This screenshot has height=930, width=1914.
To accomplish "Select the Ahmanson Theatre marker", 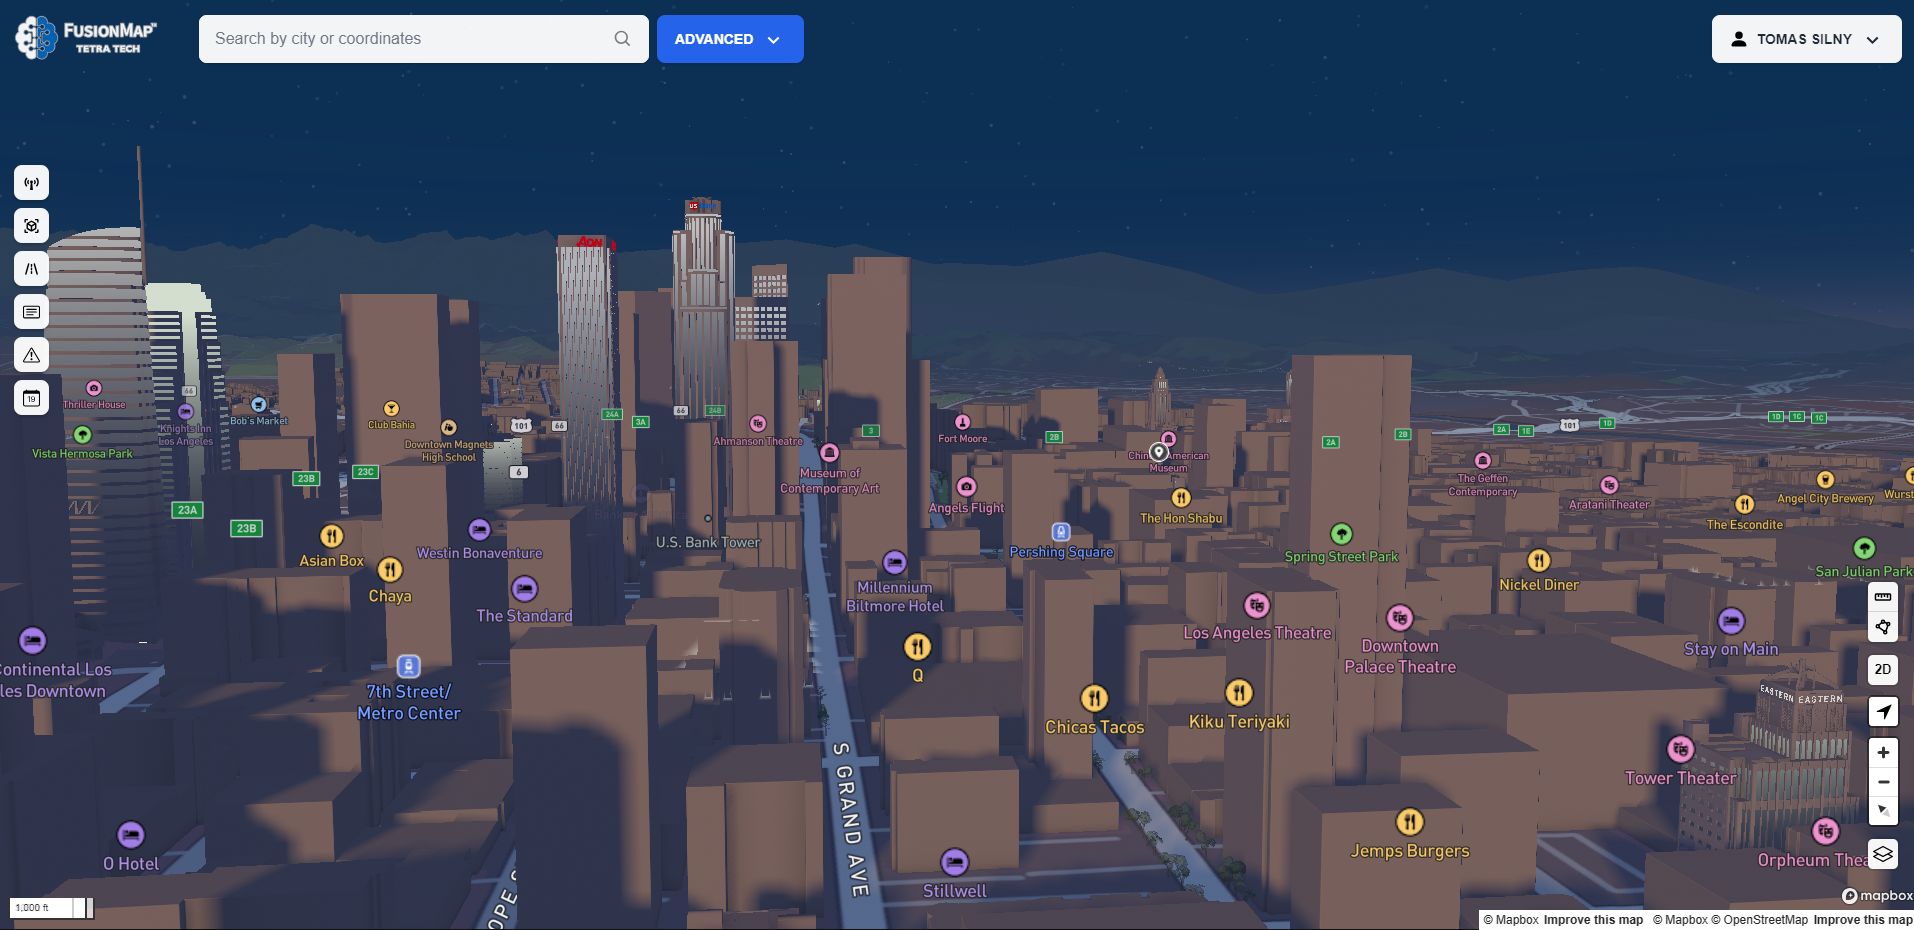I will click(x=758, y=424).
